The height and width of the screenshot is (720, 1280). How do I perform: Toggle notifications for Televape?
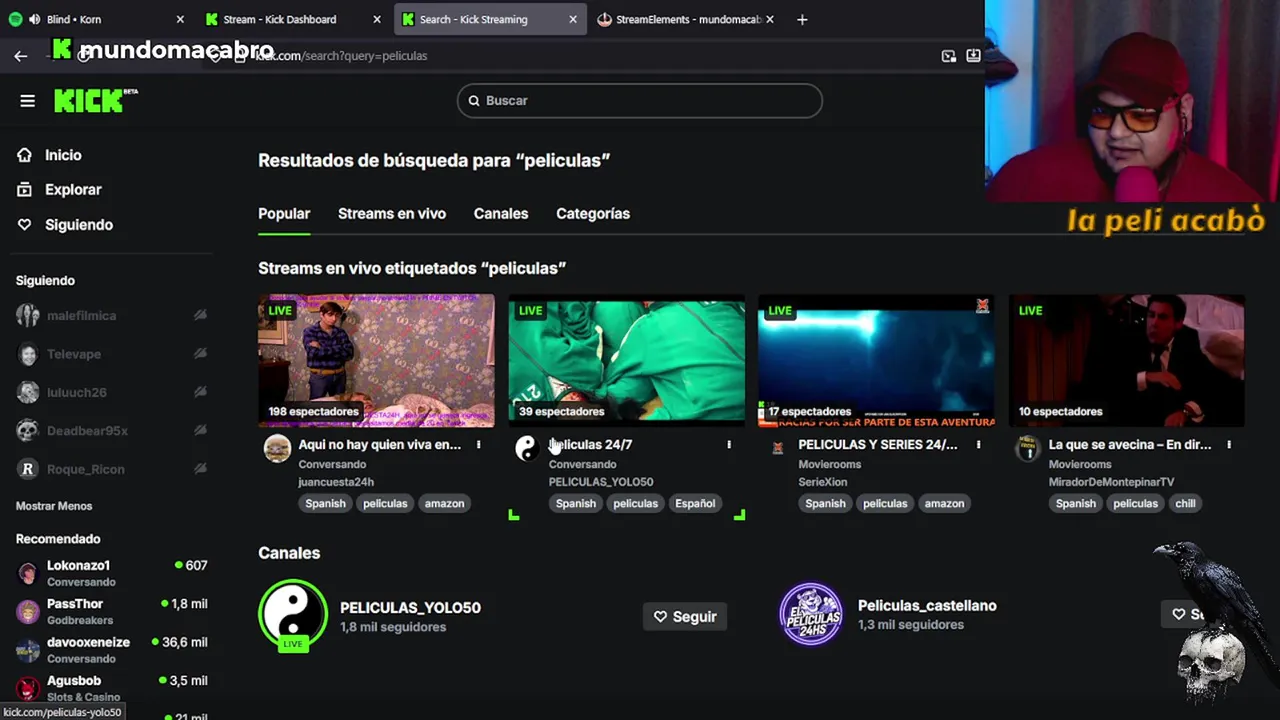click(x=200, y=354)
